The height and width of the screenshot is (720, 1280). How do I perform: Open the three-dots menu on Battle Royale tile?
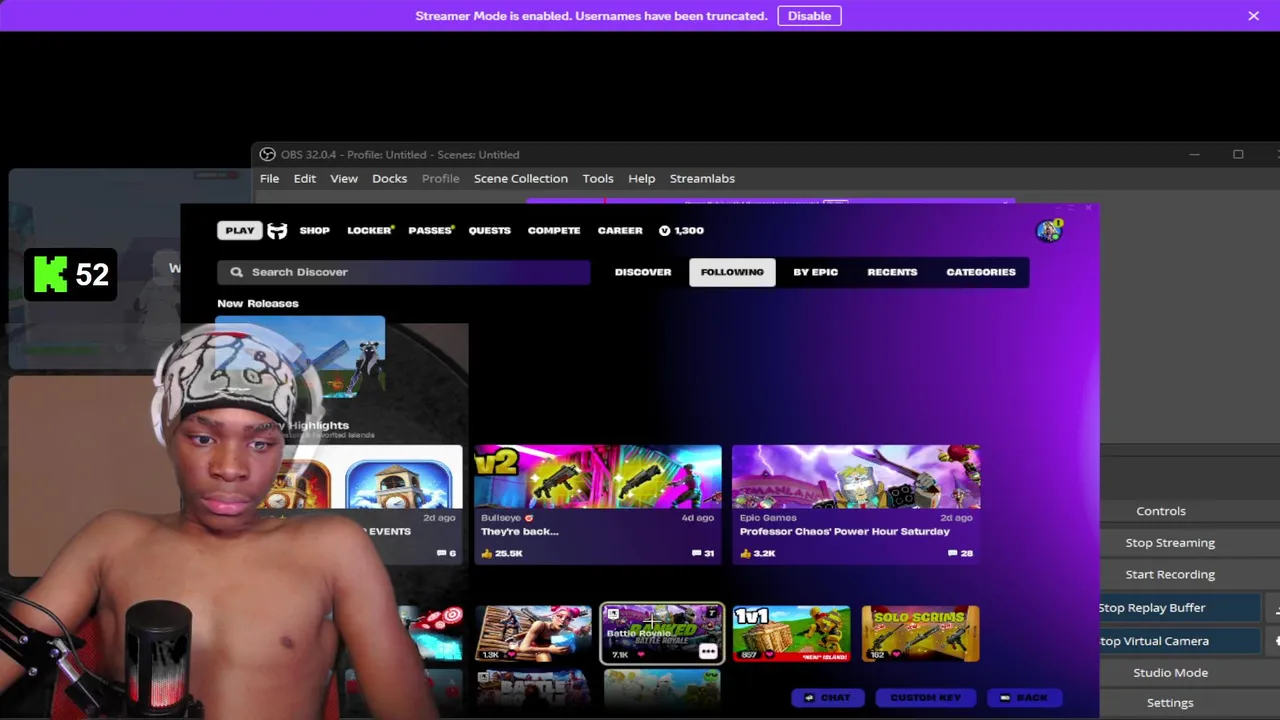pyautogui.click(x=708, y=652)
